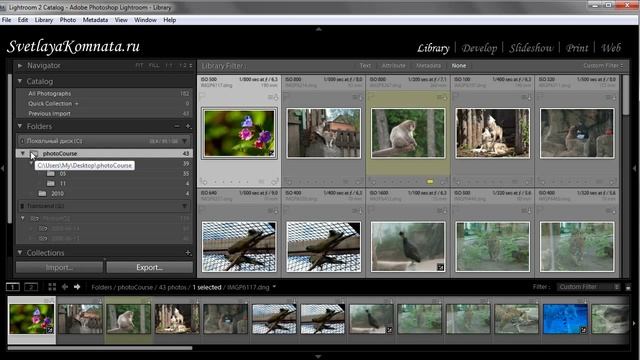Switch to the Web module
Screen dimensions: 640x360
pyautogui.click(x=611, y=48)
